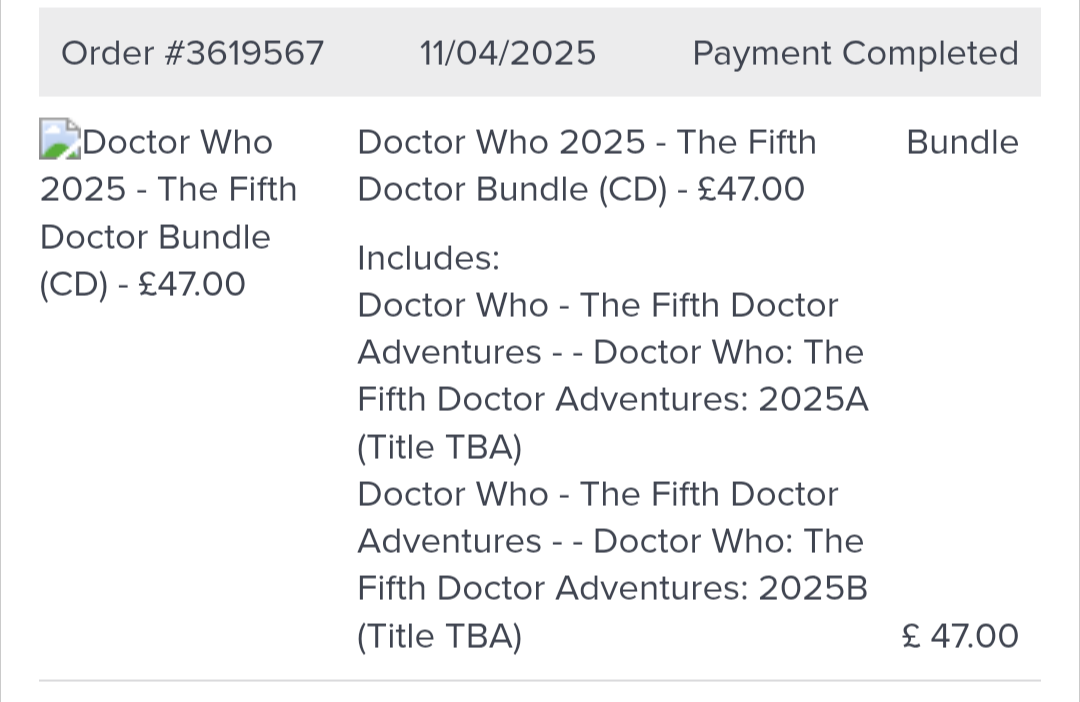Select the order date 11/04/2025
Image resolution: width=1080 pixels, height=702 pixels.
[508, 53]
